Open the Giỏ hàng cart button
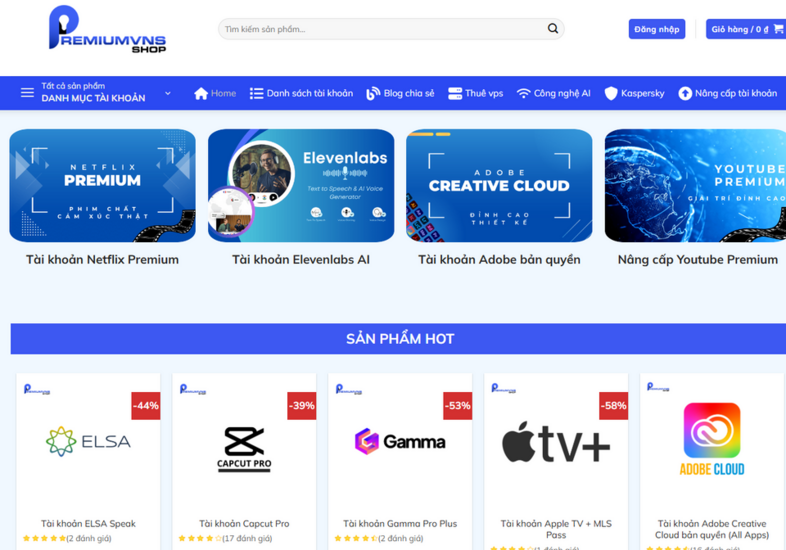Image resolution: width=786 pixels, height=550 pixels. [x=746, y=29]
